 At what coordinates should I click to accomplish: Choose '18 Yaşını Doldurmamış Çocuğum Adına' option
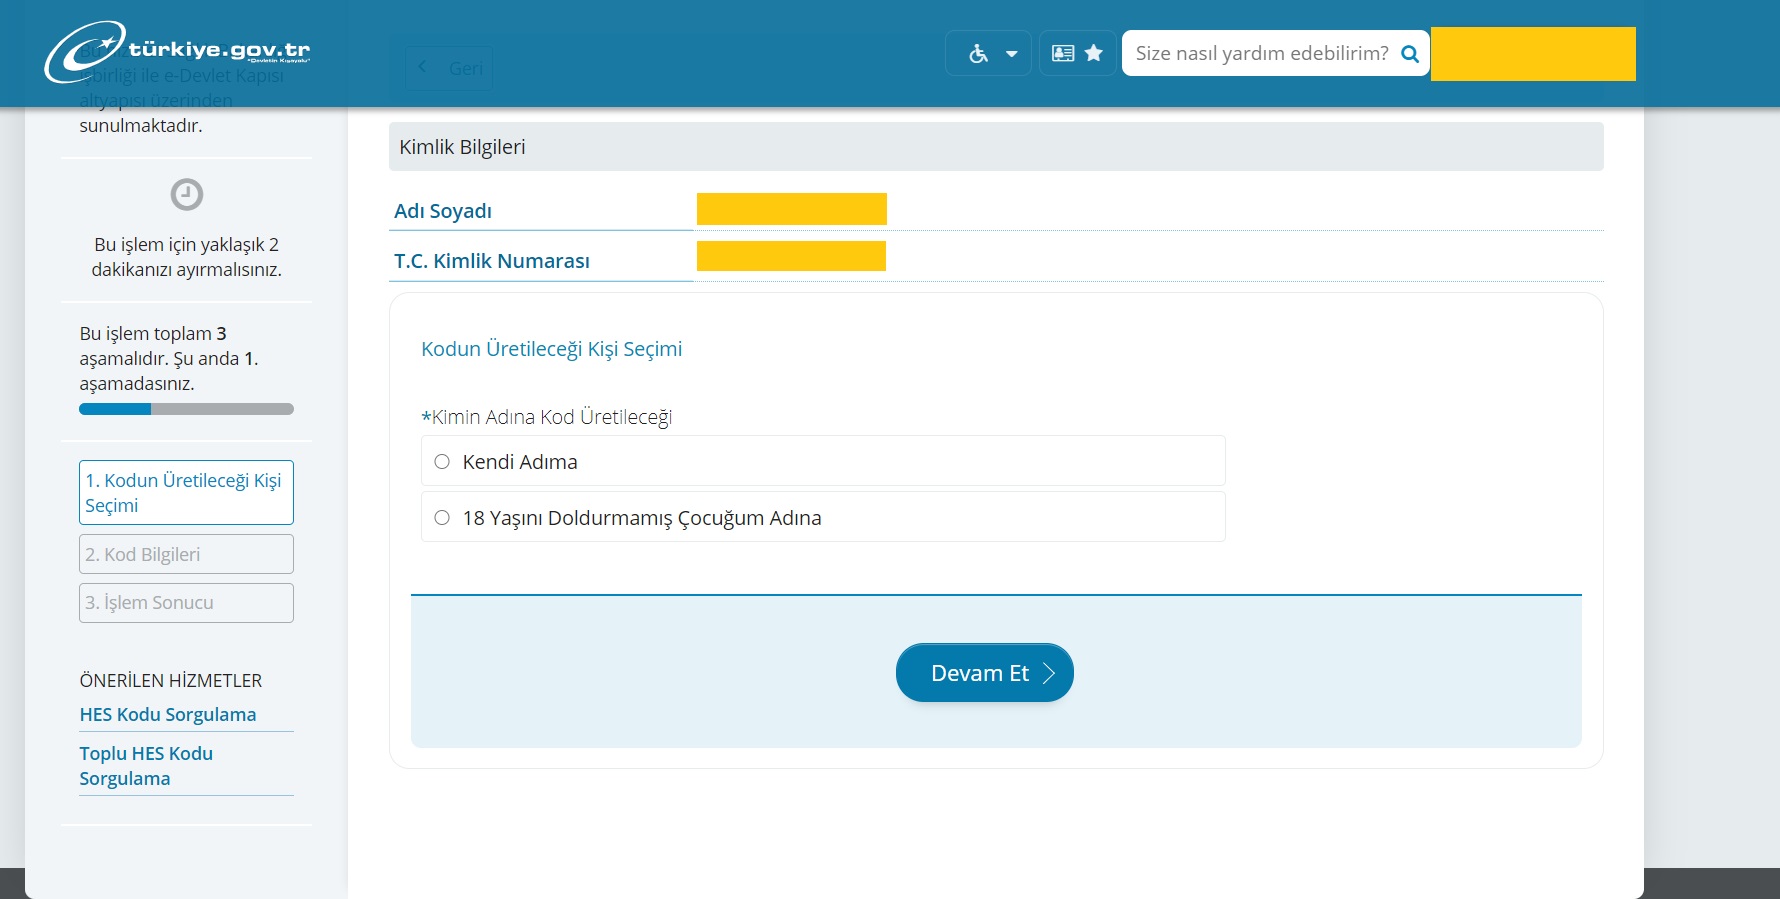(442, 518)
